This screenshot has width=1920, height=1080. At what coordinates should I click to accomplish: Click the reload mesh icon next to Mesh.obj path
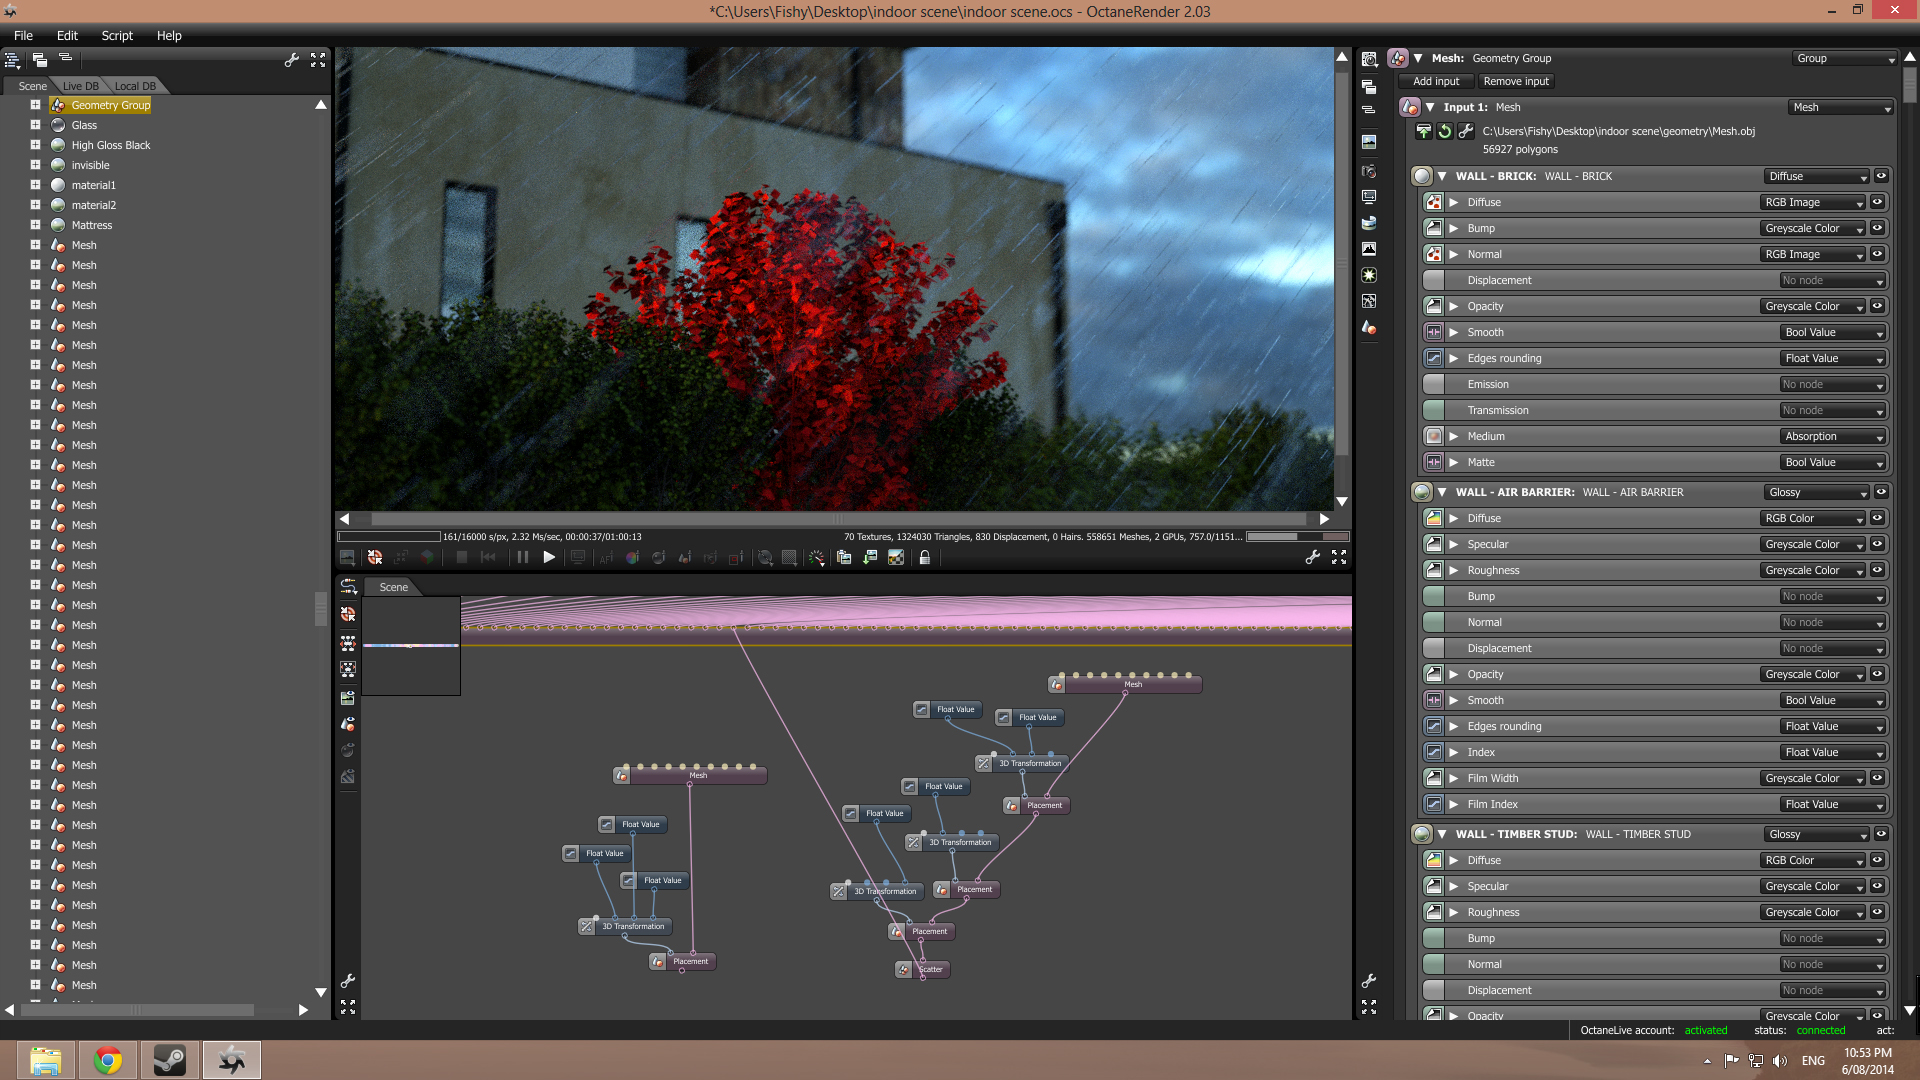tap(1445, 131)
